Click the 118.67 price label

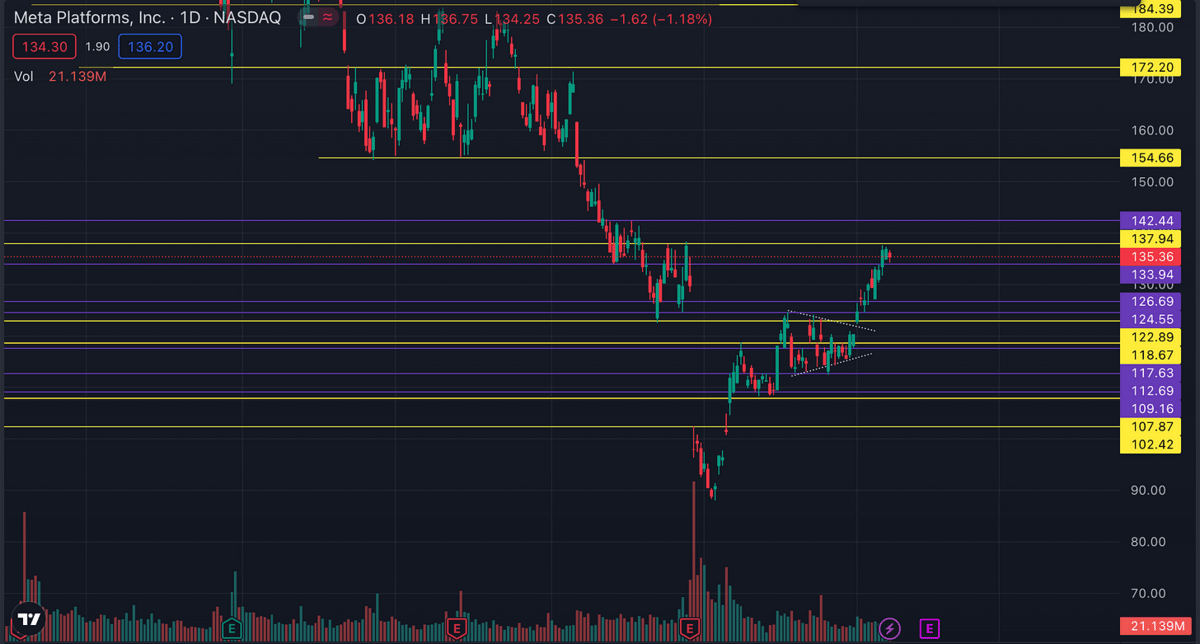(1152, 355)
